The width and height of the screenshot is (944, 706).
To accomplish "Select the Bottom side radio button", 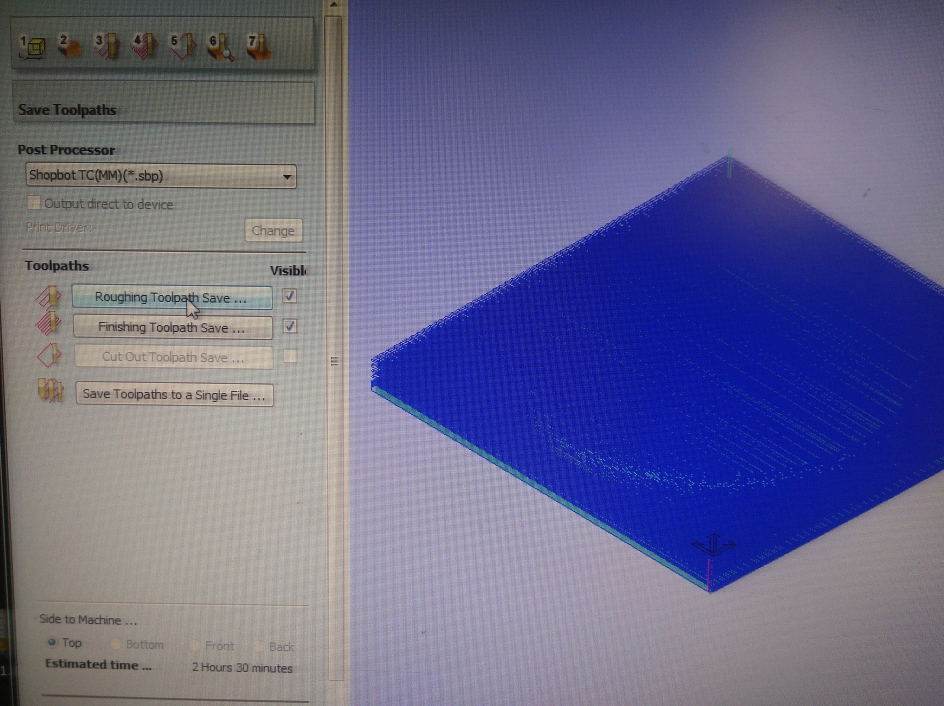I will (116, 644).
